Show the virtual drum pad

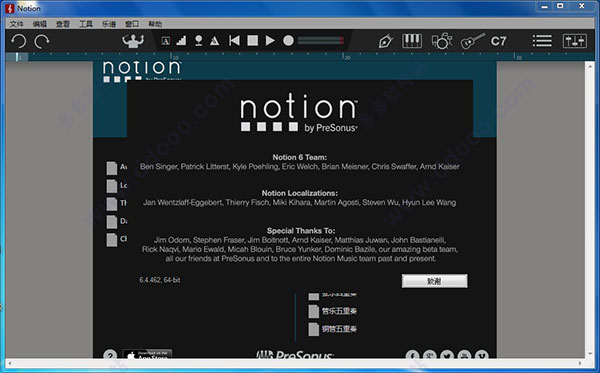(442, 41)
